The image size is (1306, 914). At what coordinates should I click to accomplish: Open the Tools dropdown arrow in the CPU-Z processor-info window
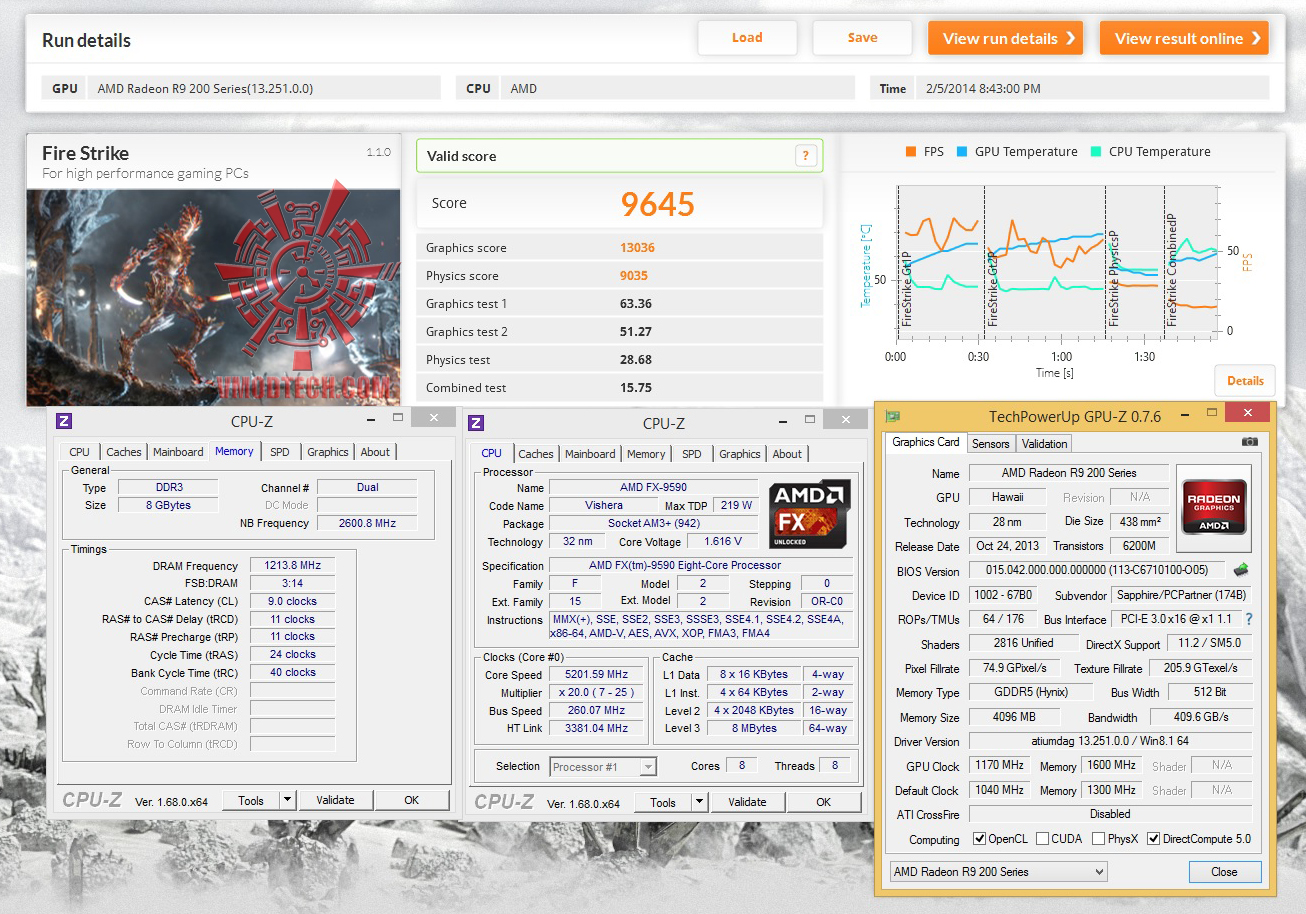(x=700, y=802)
